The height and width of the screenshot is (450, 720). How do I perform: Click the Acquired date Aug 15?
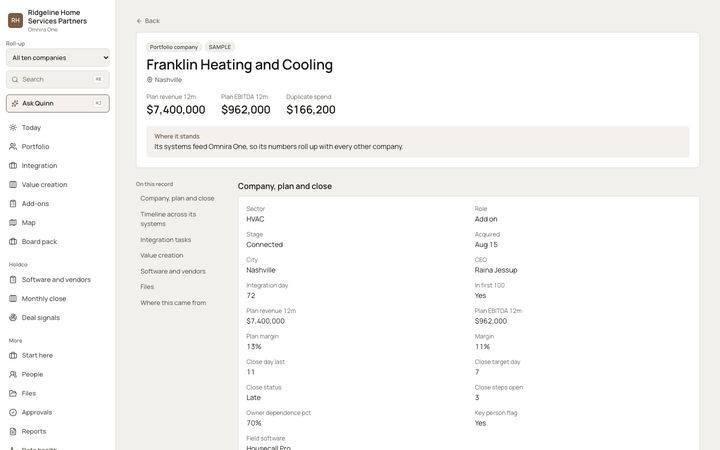tap(486, 245)
